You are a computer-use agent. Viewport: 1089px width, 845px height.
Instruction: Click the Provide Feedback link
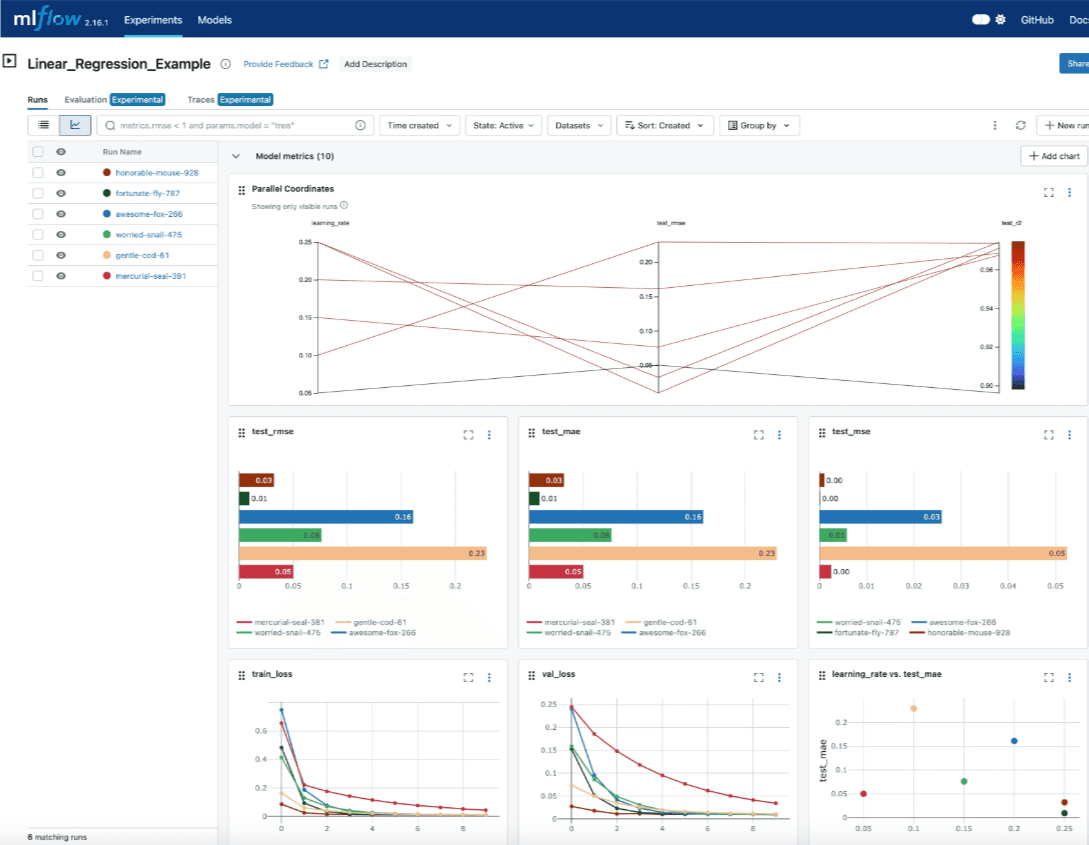click(277, 64)
